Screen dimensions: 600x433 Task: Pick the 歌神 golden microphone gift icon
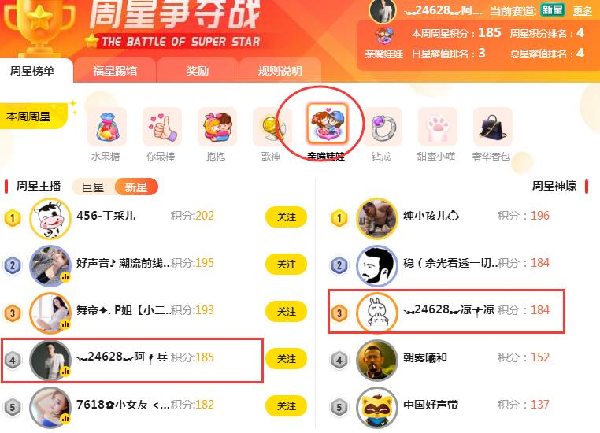point(272,127)
